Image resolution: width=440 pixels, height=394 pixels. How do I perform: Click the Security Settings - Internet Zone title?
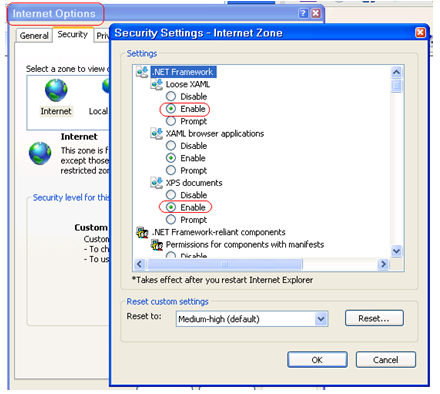pyautogui.click(x=198, y=33)
